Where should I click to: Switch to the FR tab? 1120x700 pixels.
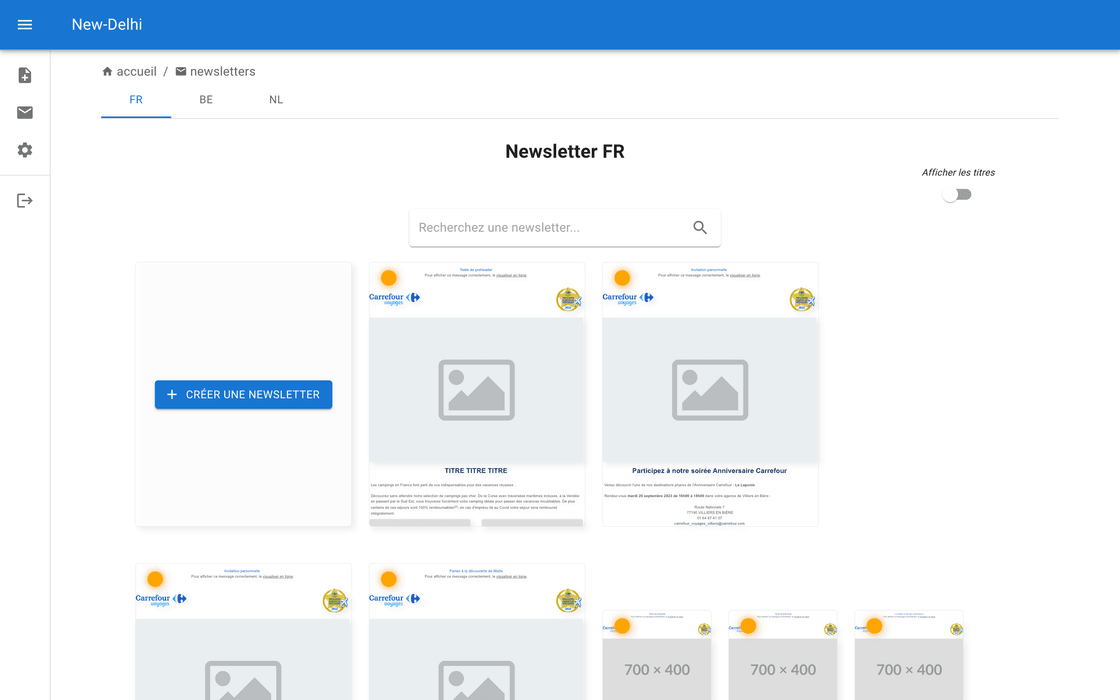(x=136, y=100)
